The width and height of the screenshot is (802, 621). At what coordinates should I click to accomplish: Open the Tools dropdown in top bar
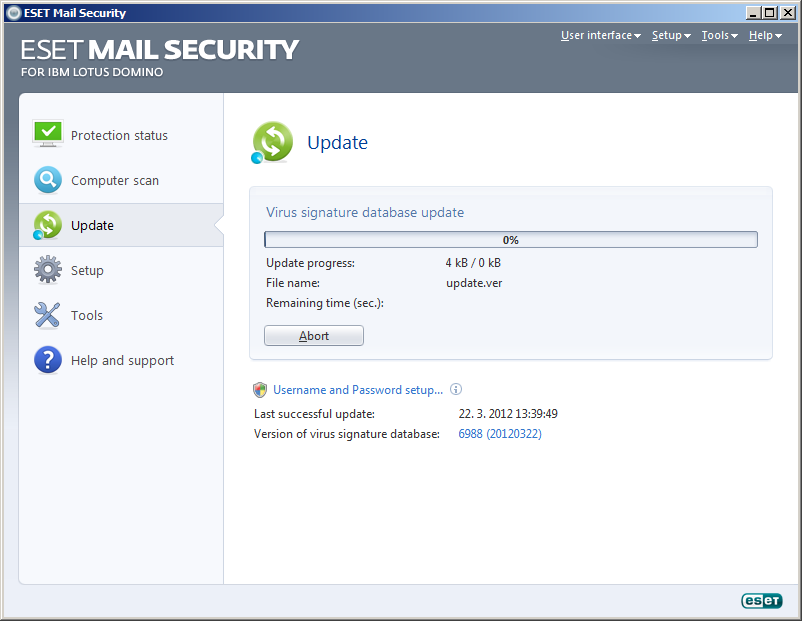(719, 35)
